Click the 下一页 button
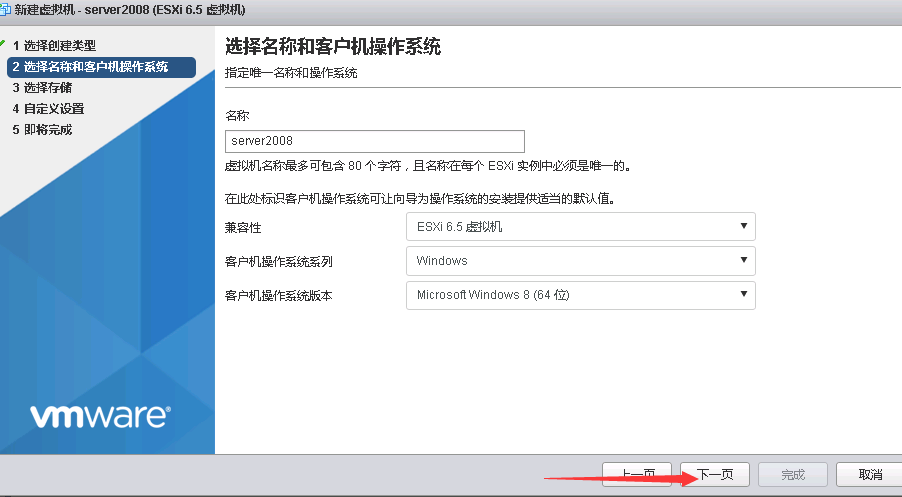 (715, 475)
